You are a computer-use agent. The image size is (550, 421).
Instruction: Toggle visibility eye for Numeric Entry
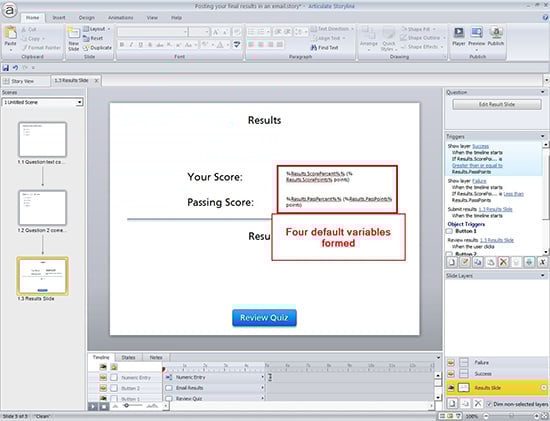tap(103, 377)
